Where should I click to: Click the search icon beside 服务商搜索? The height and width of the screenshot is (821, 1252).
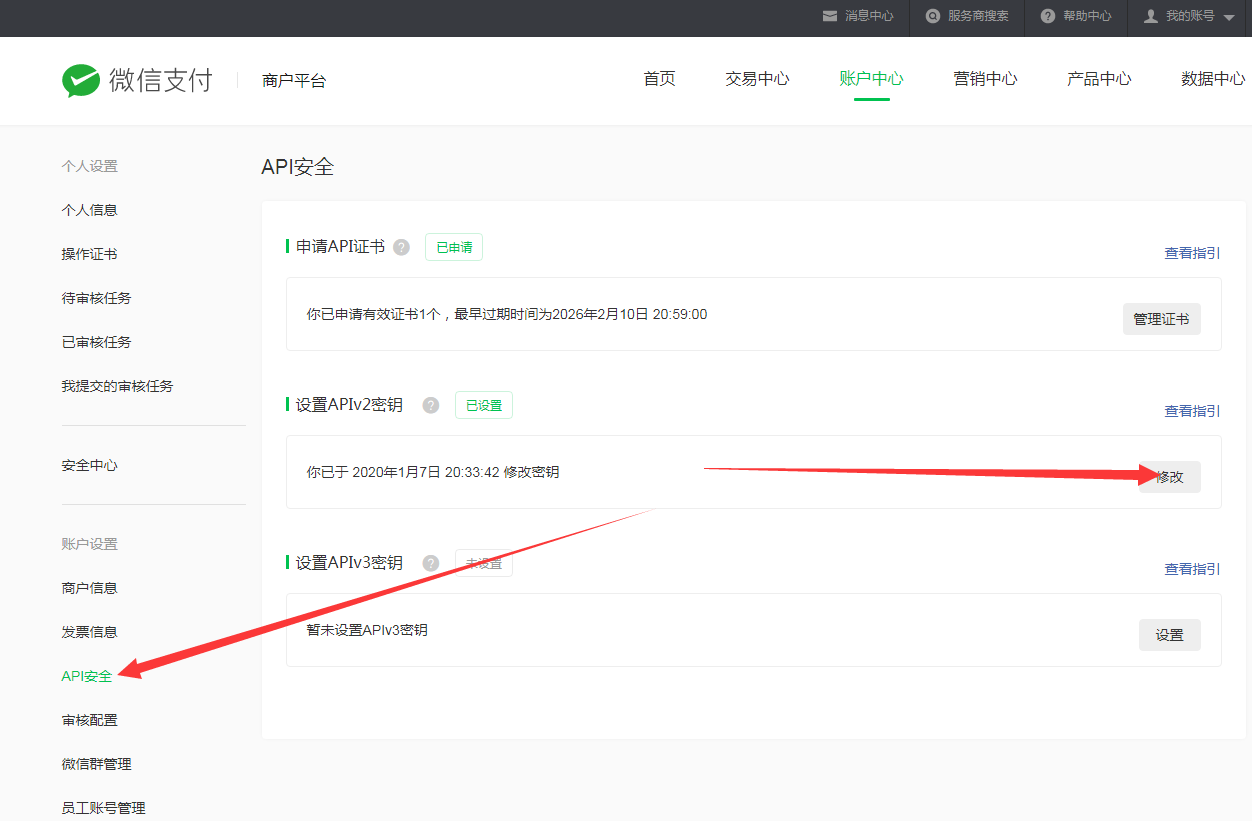click(x=933, y=16)
